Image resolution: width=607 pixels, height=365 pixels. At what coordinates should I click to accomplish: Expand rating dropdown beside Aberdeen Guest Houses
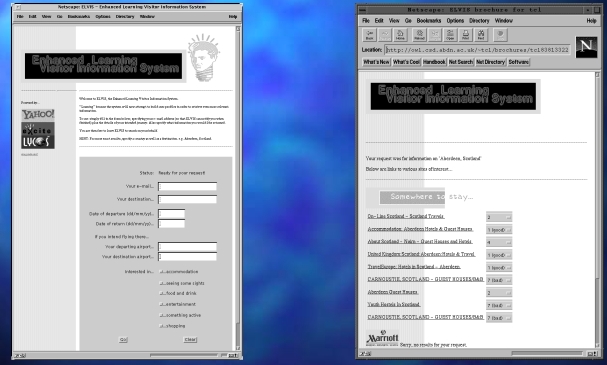[x=499, y=293]
